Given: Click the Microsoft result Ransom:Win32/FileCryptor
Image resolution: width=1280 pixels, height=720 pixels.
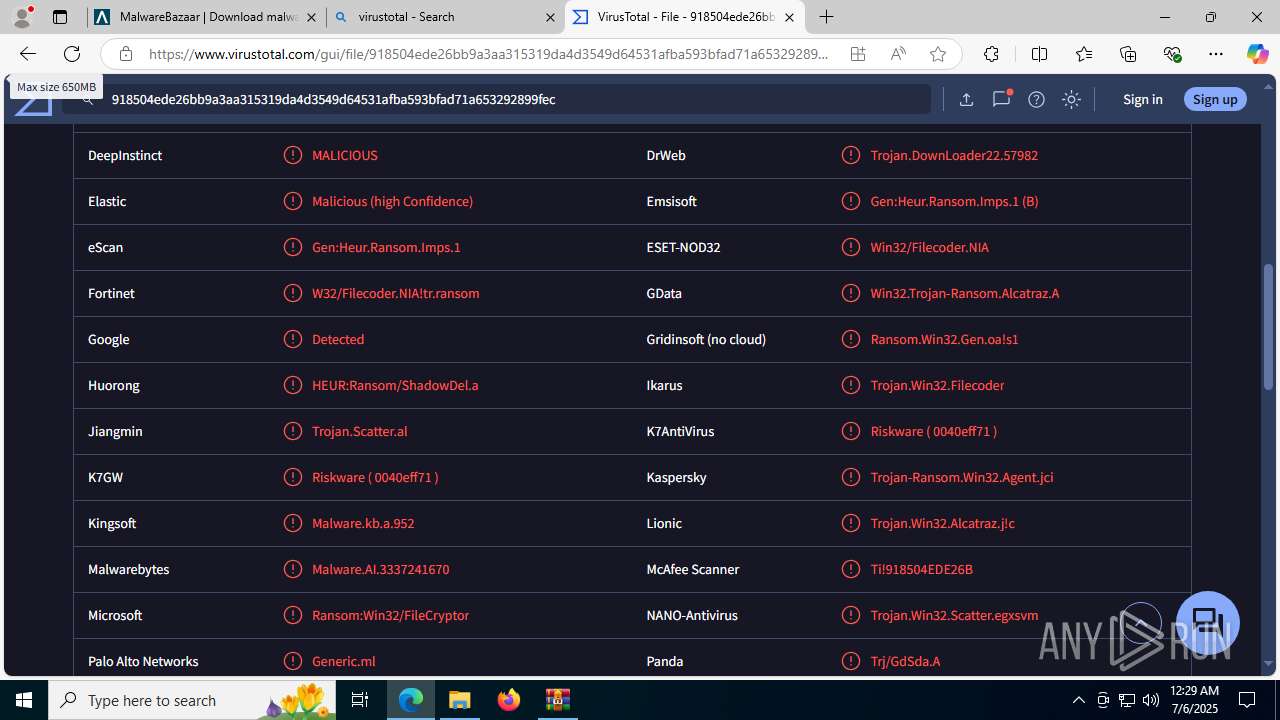Looking at the screenshot, I should click(x=390, y=615).
